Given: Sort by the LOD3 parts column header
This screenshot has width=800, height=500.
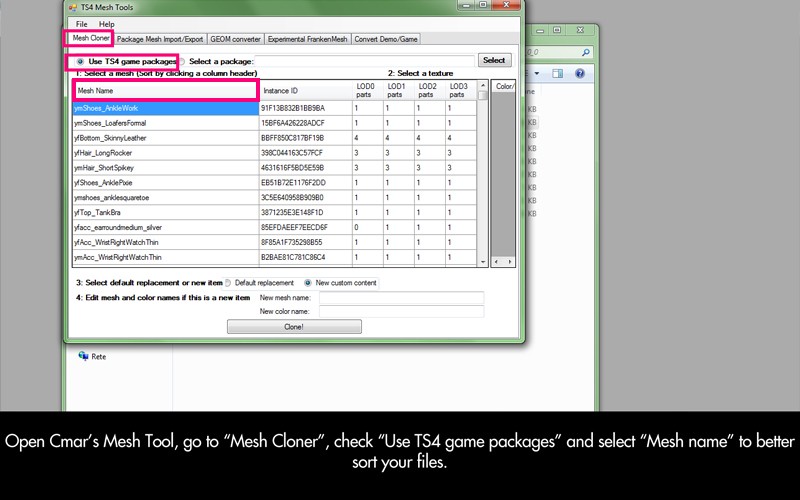Looking at the screenshot, I should [x=461, y=90].
